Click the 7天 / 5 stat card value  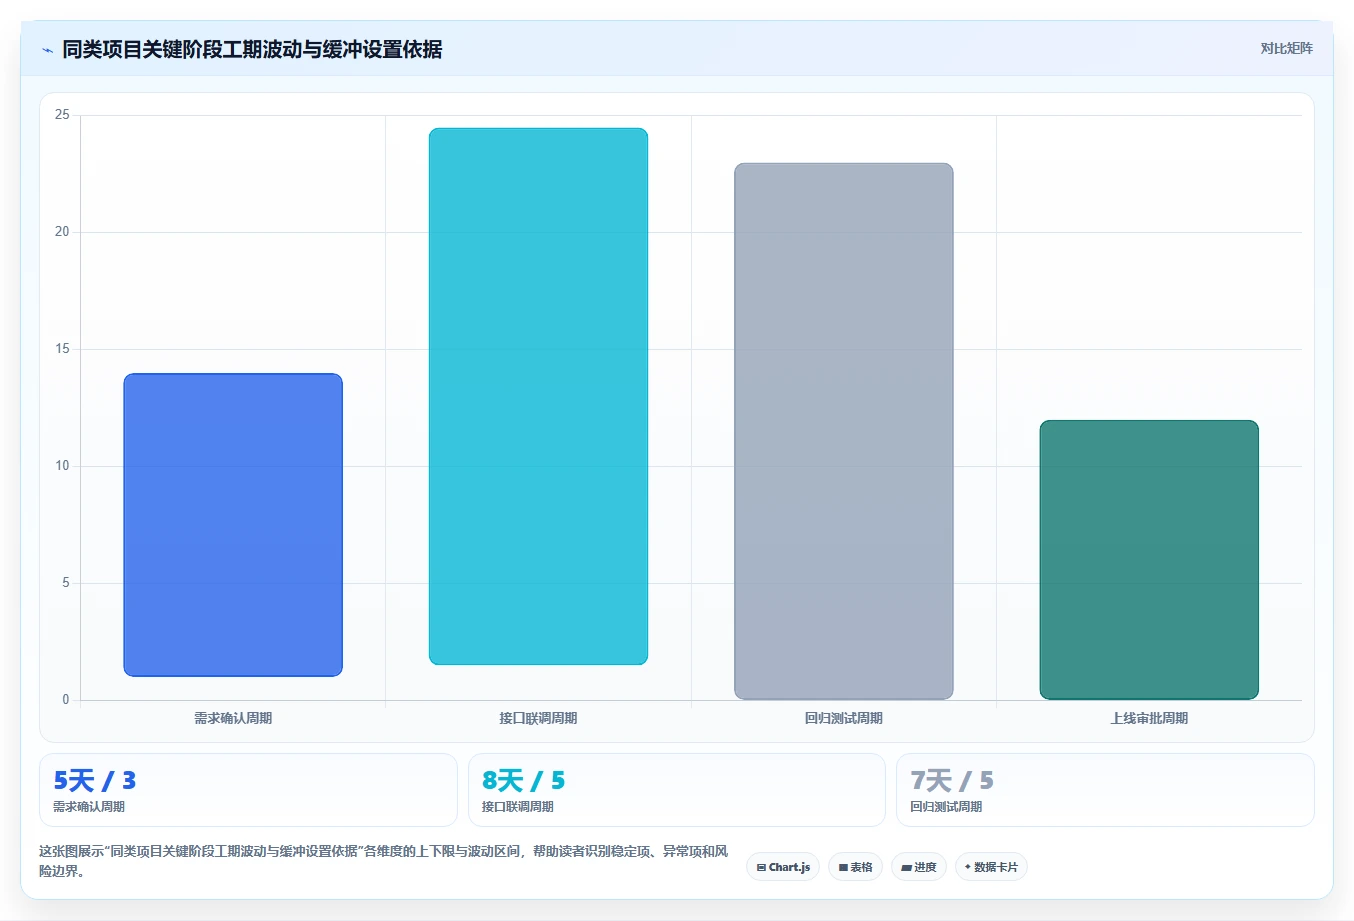coord(952,780)
